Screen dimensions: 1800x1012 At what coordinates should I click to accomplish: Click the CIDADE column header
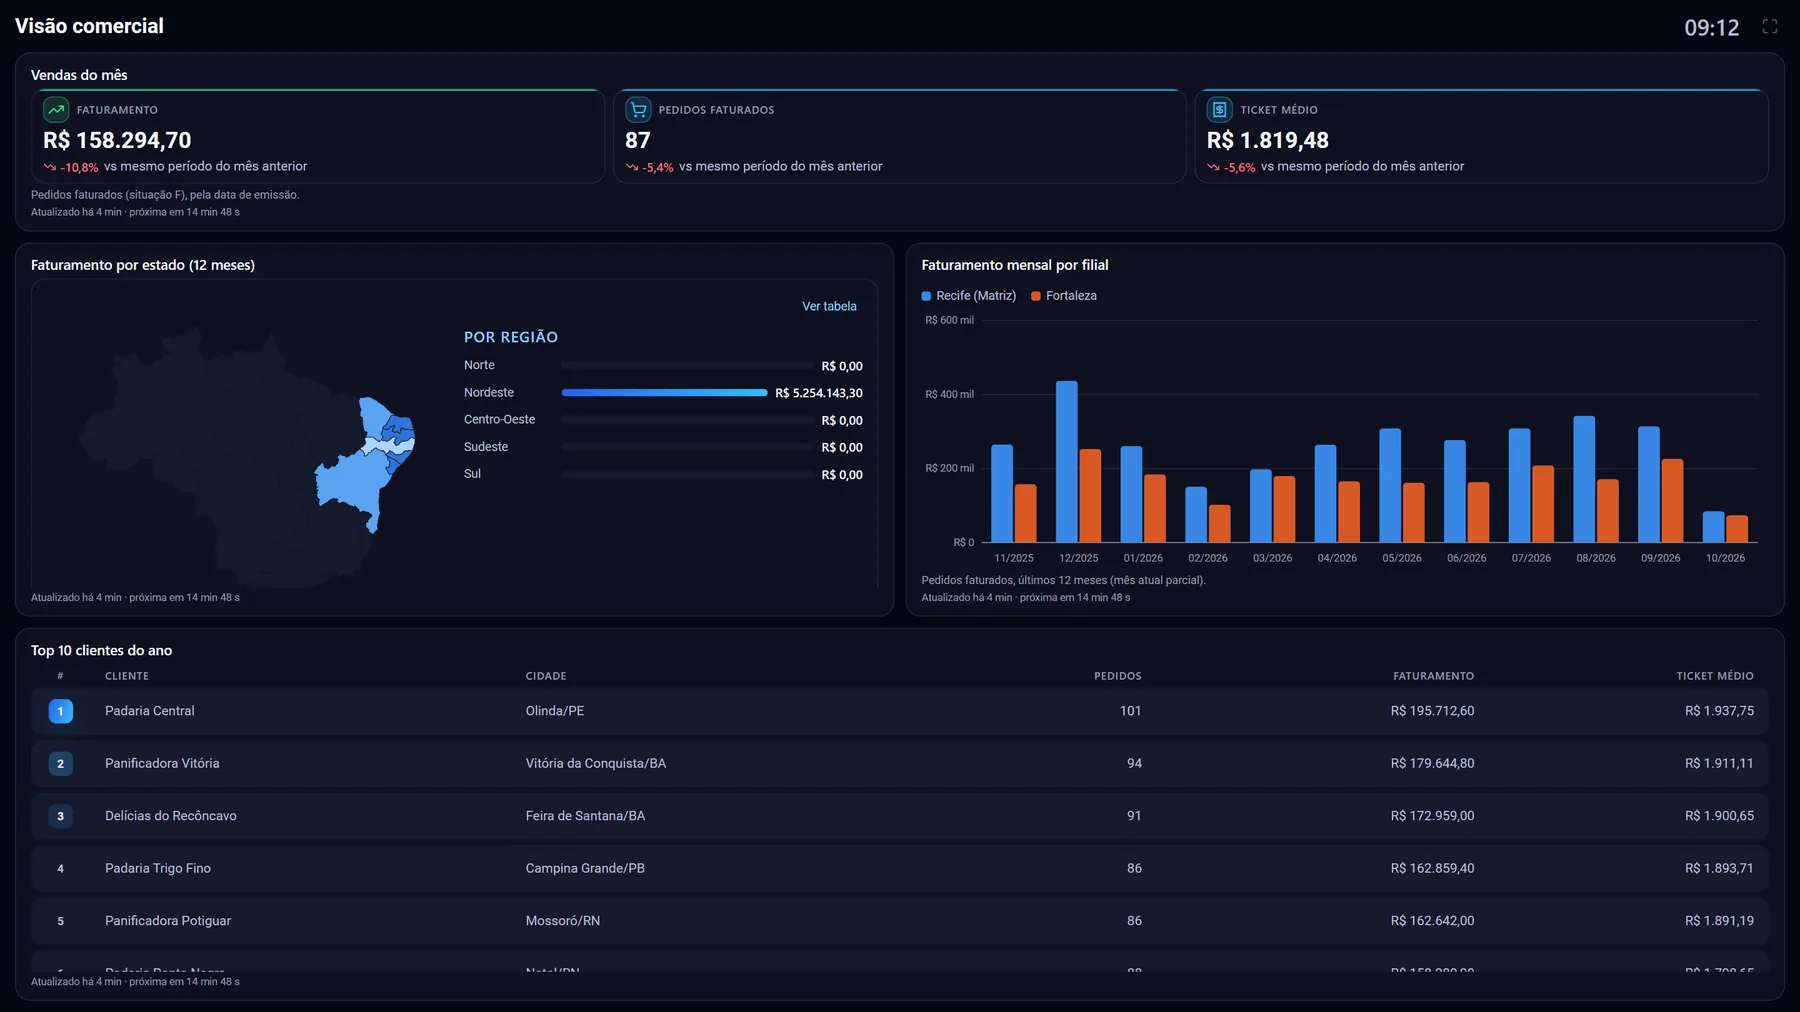tap(546, 676)
